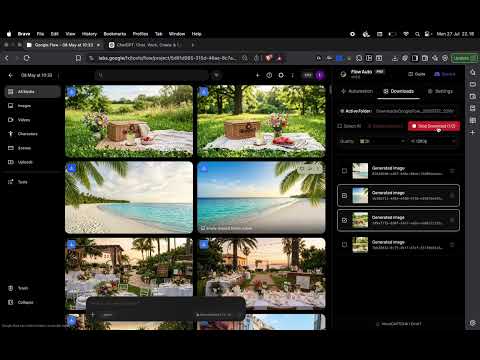480x360 pixels.
Task: Click the Flow Auto logo icon
Action: [x=343, y=74]
